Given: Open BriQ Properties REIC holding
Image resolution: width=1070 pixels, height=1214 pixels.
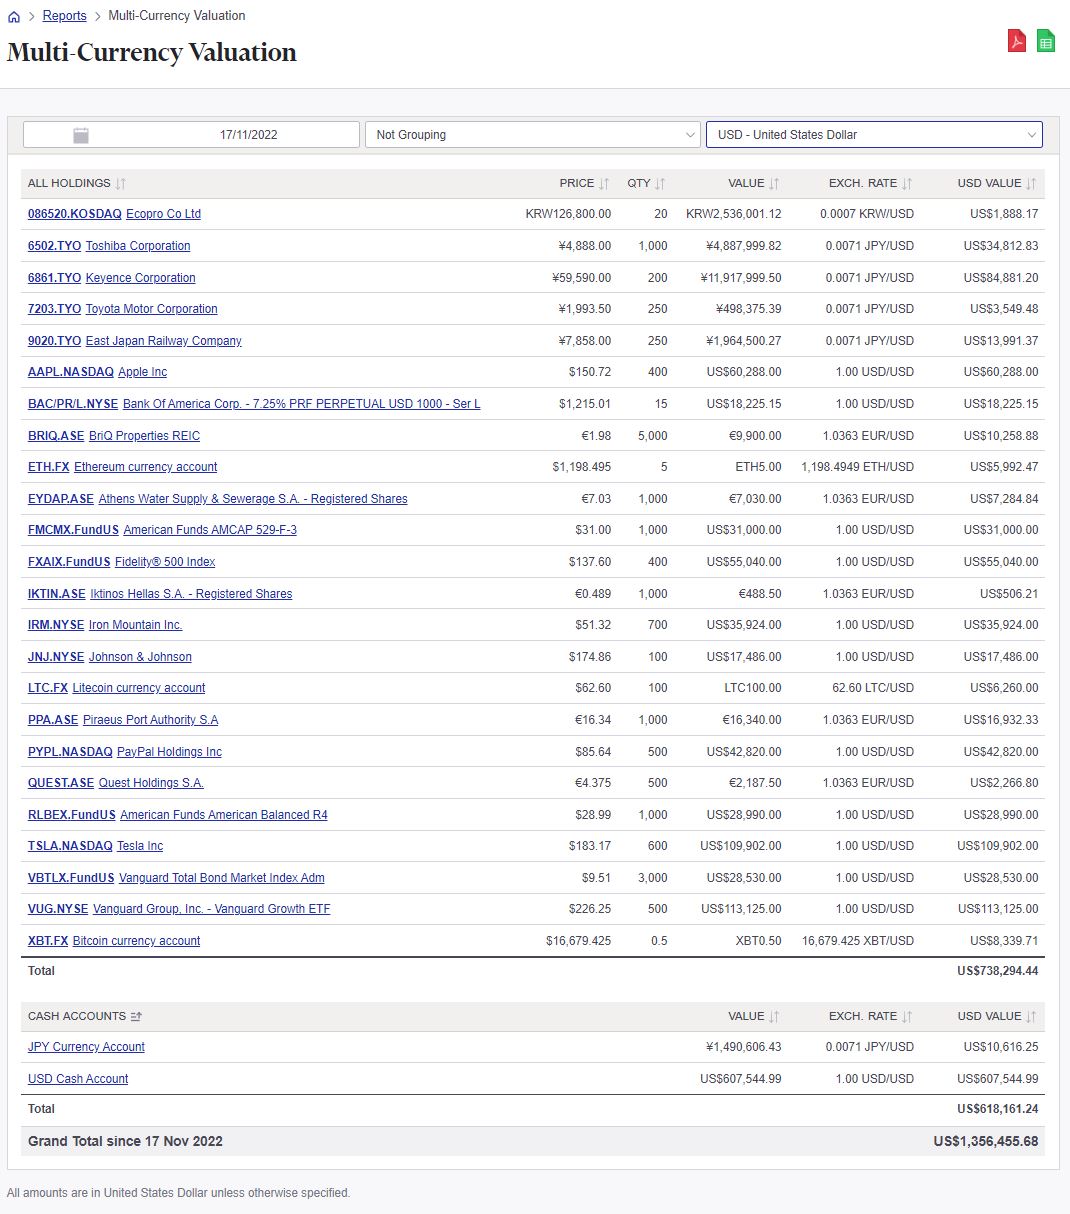Looking at the screenshot, I should [144, 436].
